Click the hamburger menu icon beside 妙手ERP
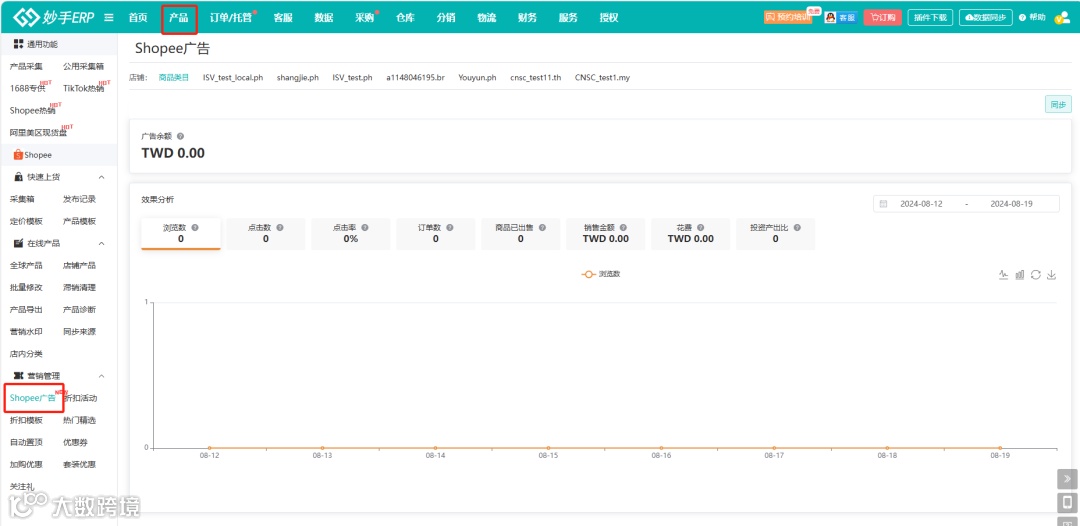 point(109,18)
